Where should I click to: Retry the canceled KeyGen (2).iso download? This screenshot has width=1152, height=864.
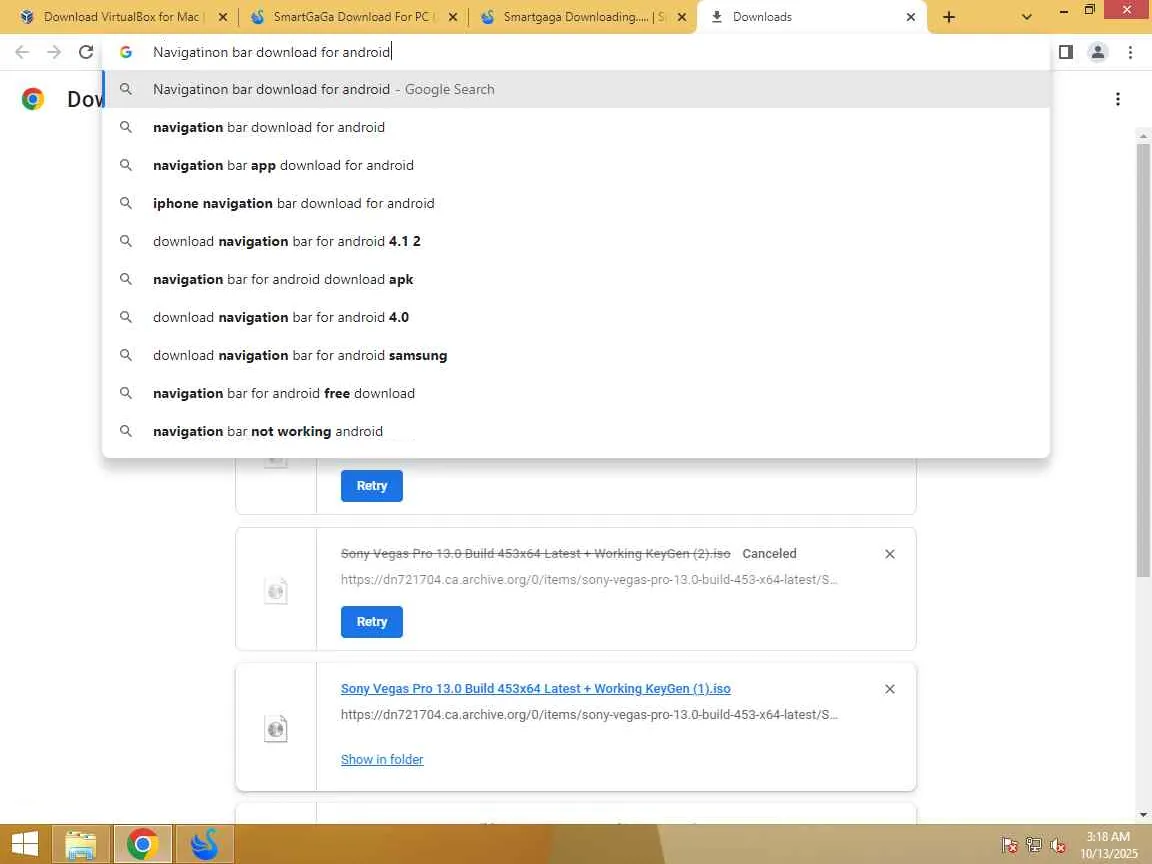tap(372, 622)
